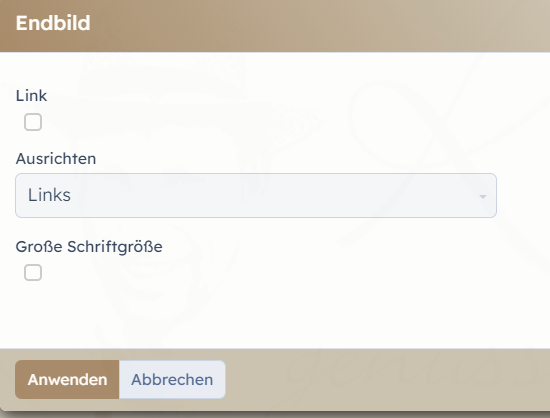
Task: Click the small arrow in Ausrichten combo box
Action: 483,196
